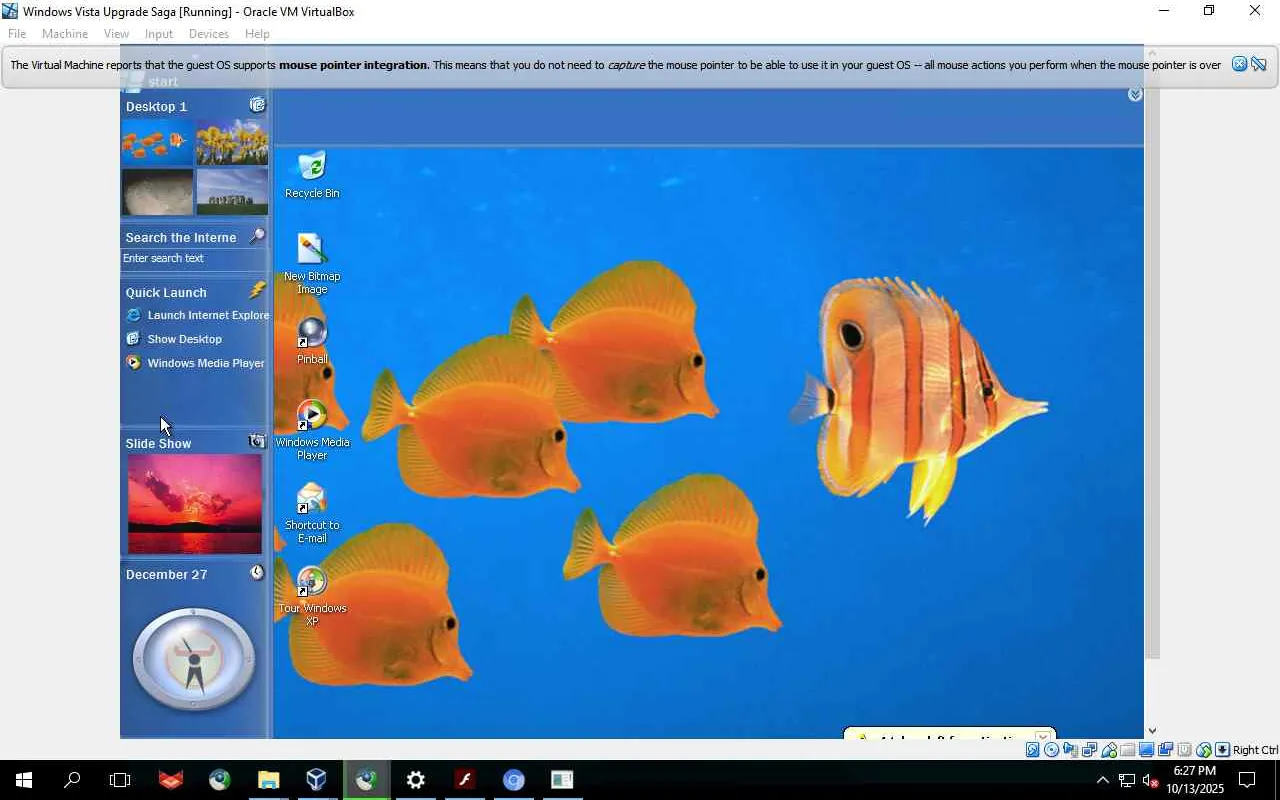This screenshot has height=800, width=1280.
Task: Click the start button in the guest
Action: 150,81
